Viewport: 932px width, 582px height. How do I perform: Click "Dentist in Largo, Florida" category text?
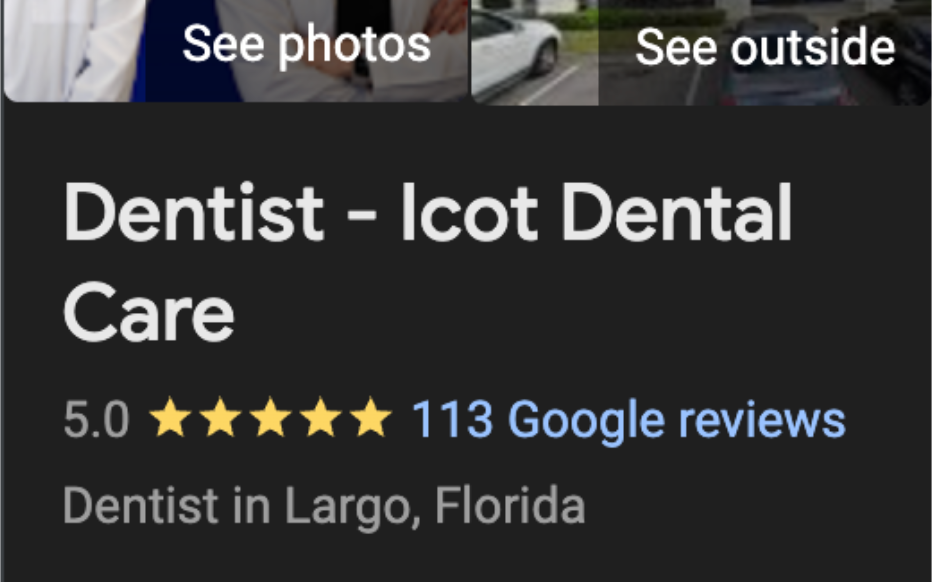pyautogui.click(x=323, y=506)
